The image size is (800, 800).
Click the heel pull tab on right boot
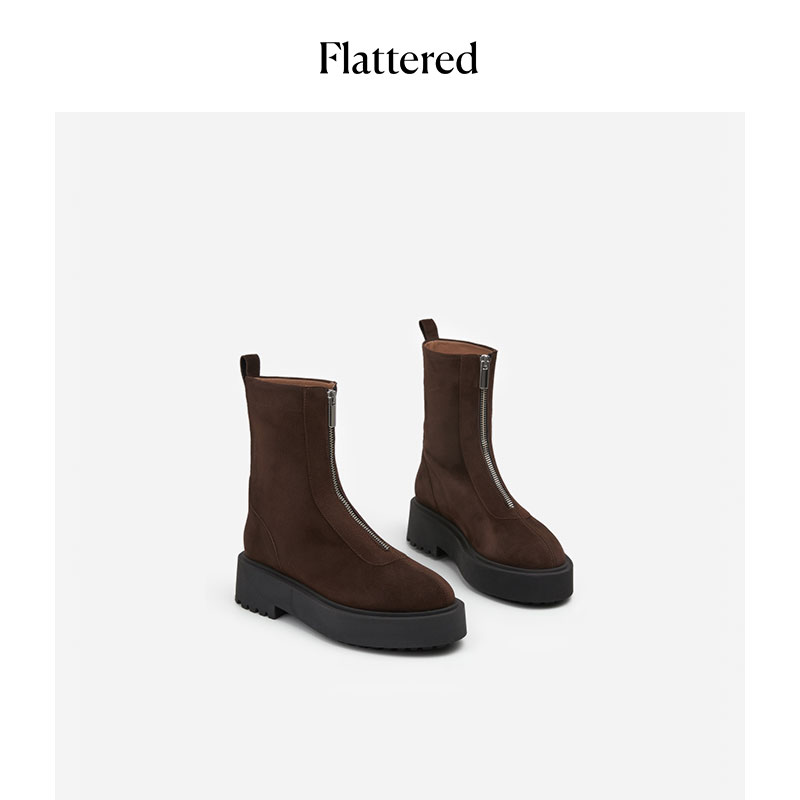tap(429, 330)
